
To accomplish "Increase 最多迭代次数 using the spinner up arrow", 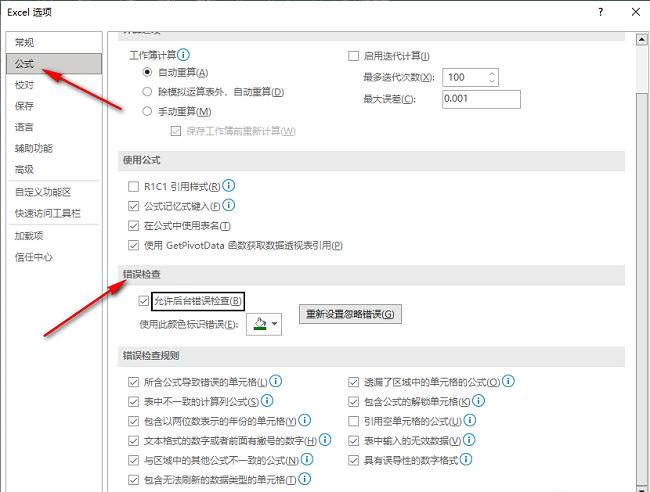I will pos(492,73).
